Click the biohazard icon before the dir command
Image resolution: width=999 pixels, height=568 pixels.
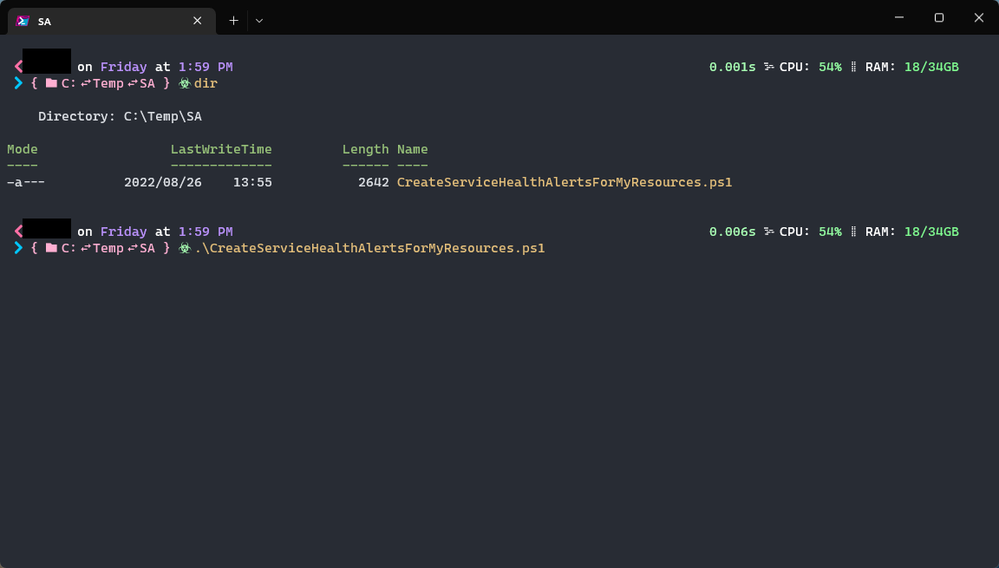coord(184,83)
